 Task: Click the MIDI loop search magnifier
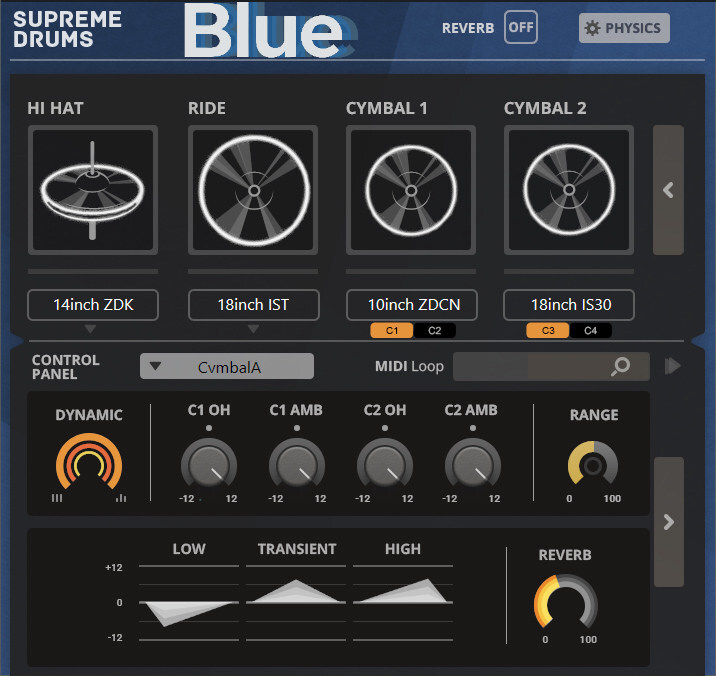click(x=621, y=367)
